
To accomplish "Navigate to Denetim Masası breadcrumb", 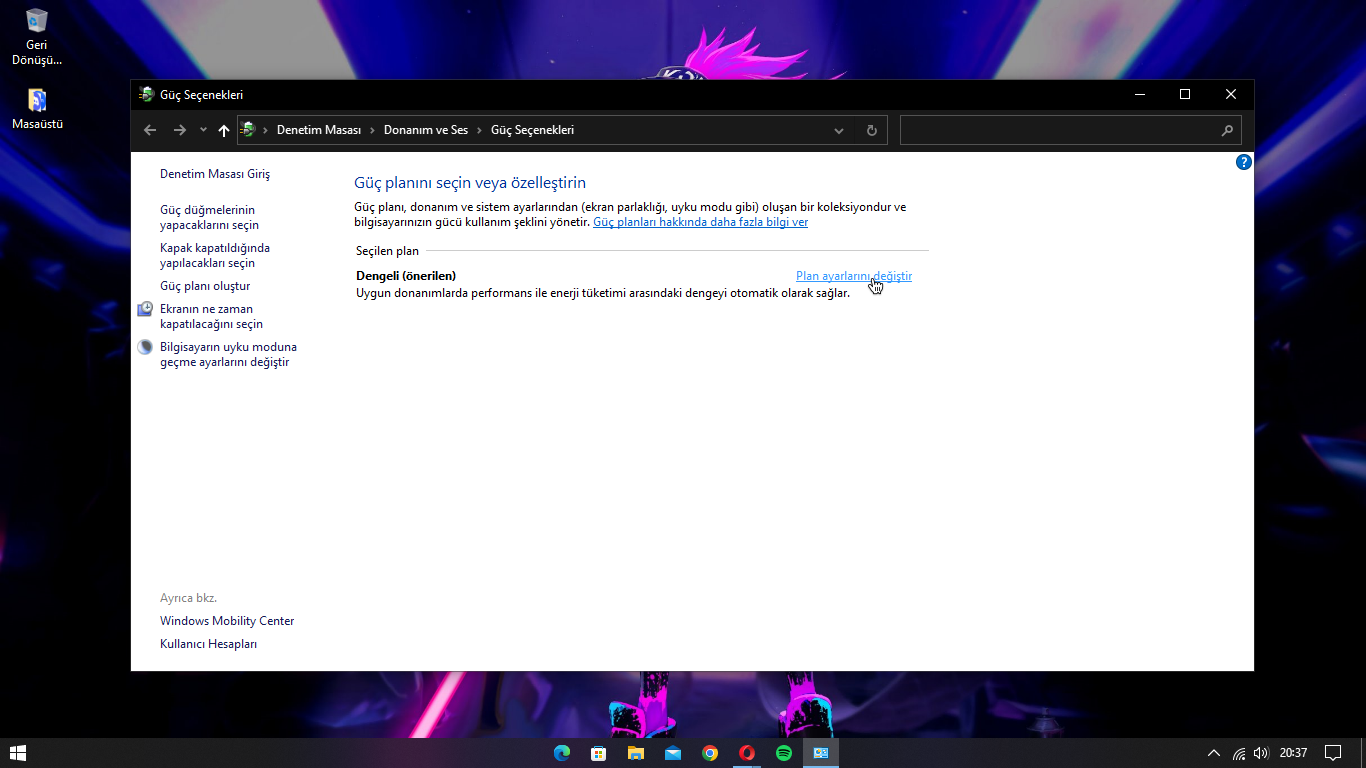I will [x=319, y=130].
